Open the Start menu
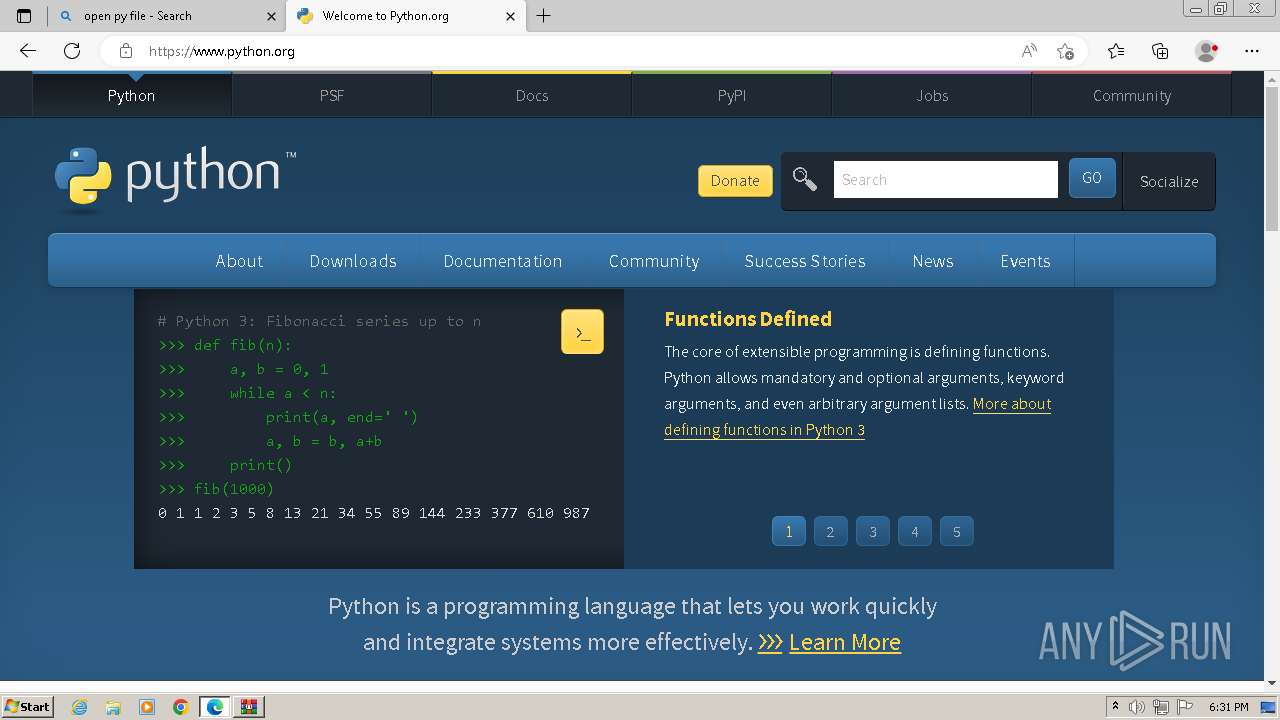Screen dimensions: 1280x720 pos(27,707)
